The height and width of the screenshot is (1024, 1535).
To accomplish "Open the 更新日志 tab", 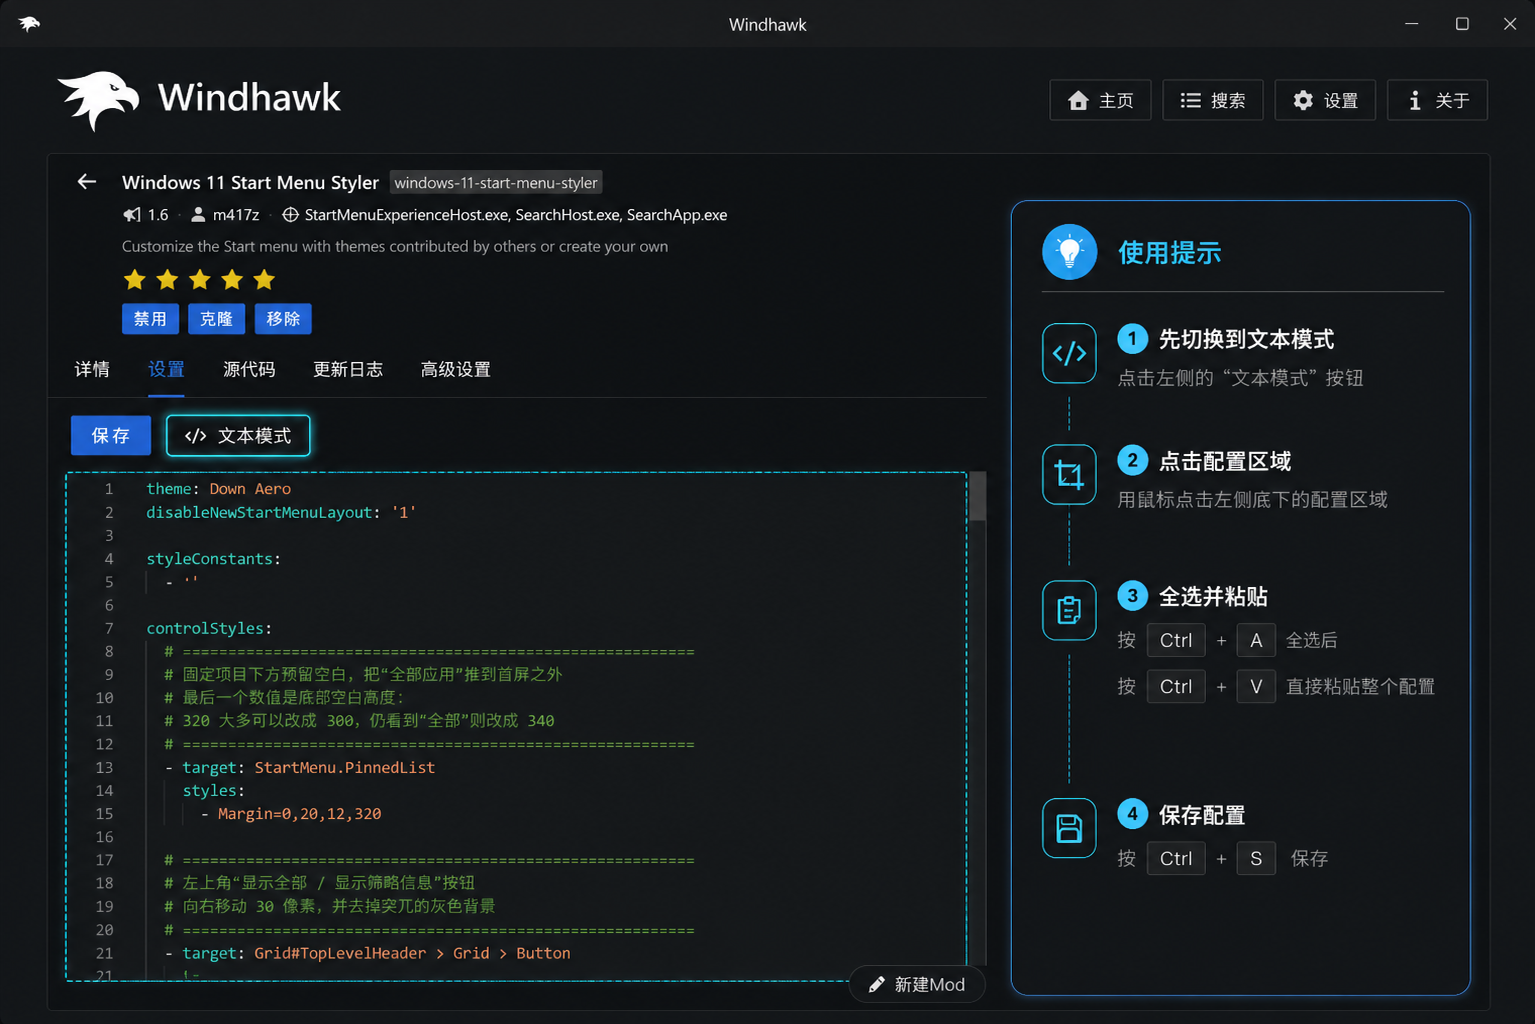I will [348, 370].
